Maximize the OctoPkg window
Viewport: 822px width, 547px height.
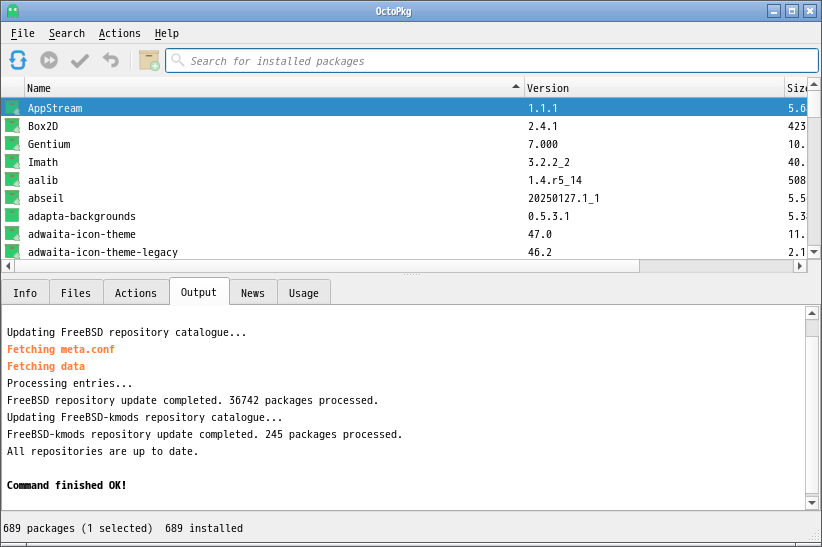[792, 11]
